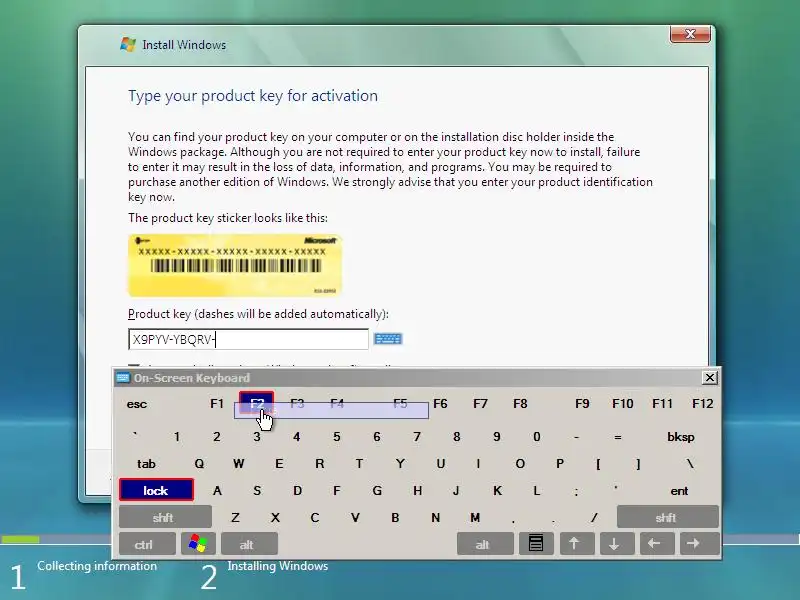Click the number 1 key

[x=177, y=437]
